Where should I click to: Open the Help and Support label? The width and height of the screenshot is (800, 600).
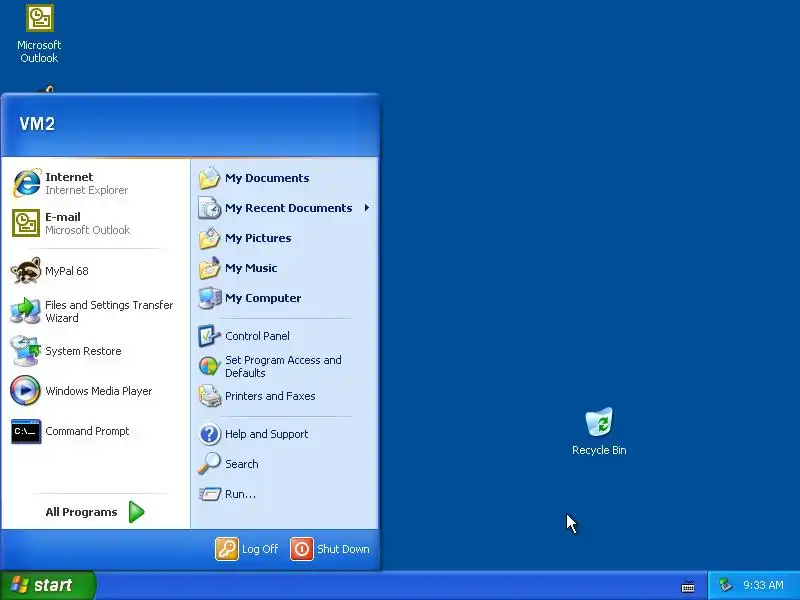click(266, 434)
